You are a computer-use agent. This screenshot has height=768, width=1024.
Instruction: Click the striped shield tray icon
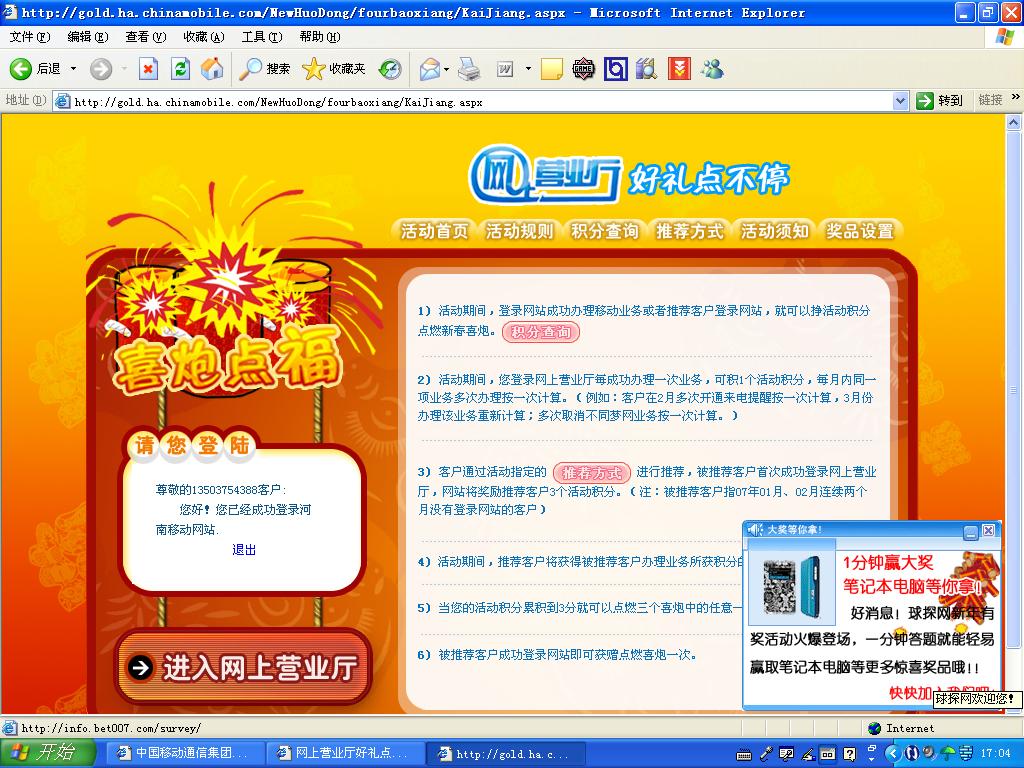966,754
